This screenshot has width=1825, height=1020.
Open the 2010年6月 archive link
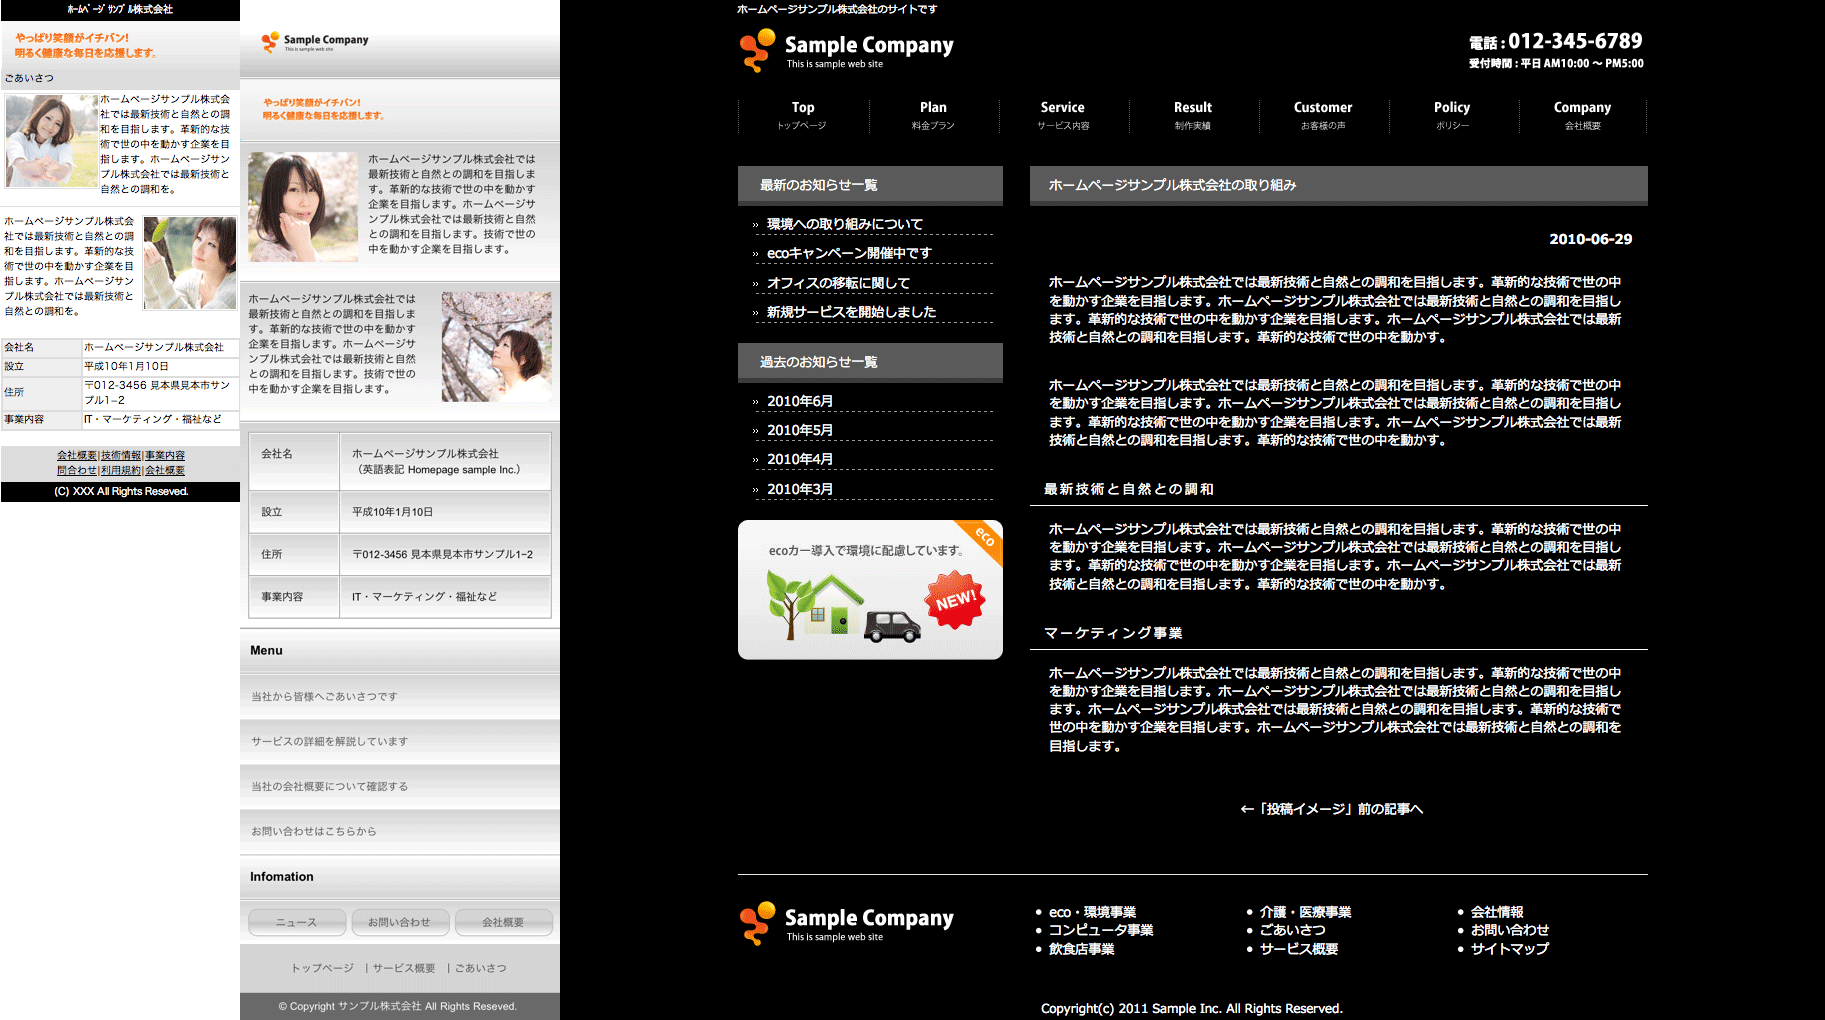(x=800, y=401)
